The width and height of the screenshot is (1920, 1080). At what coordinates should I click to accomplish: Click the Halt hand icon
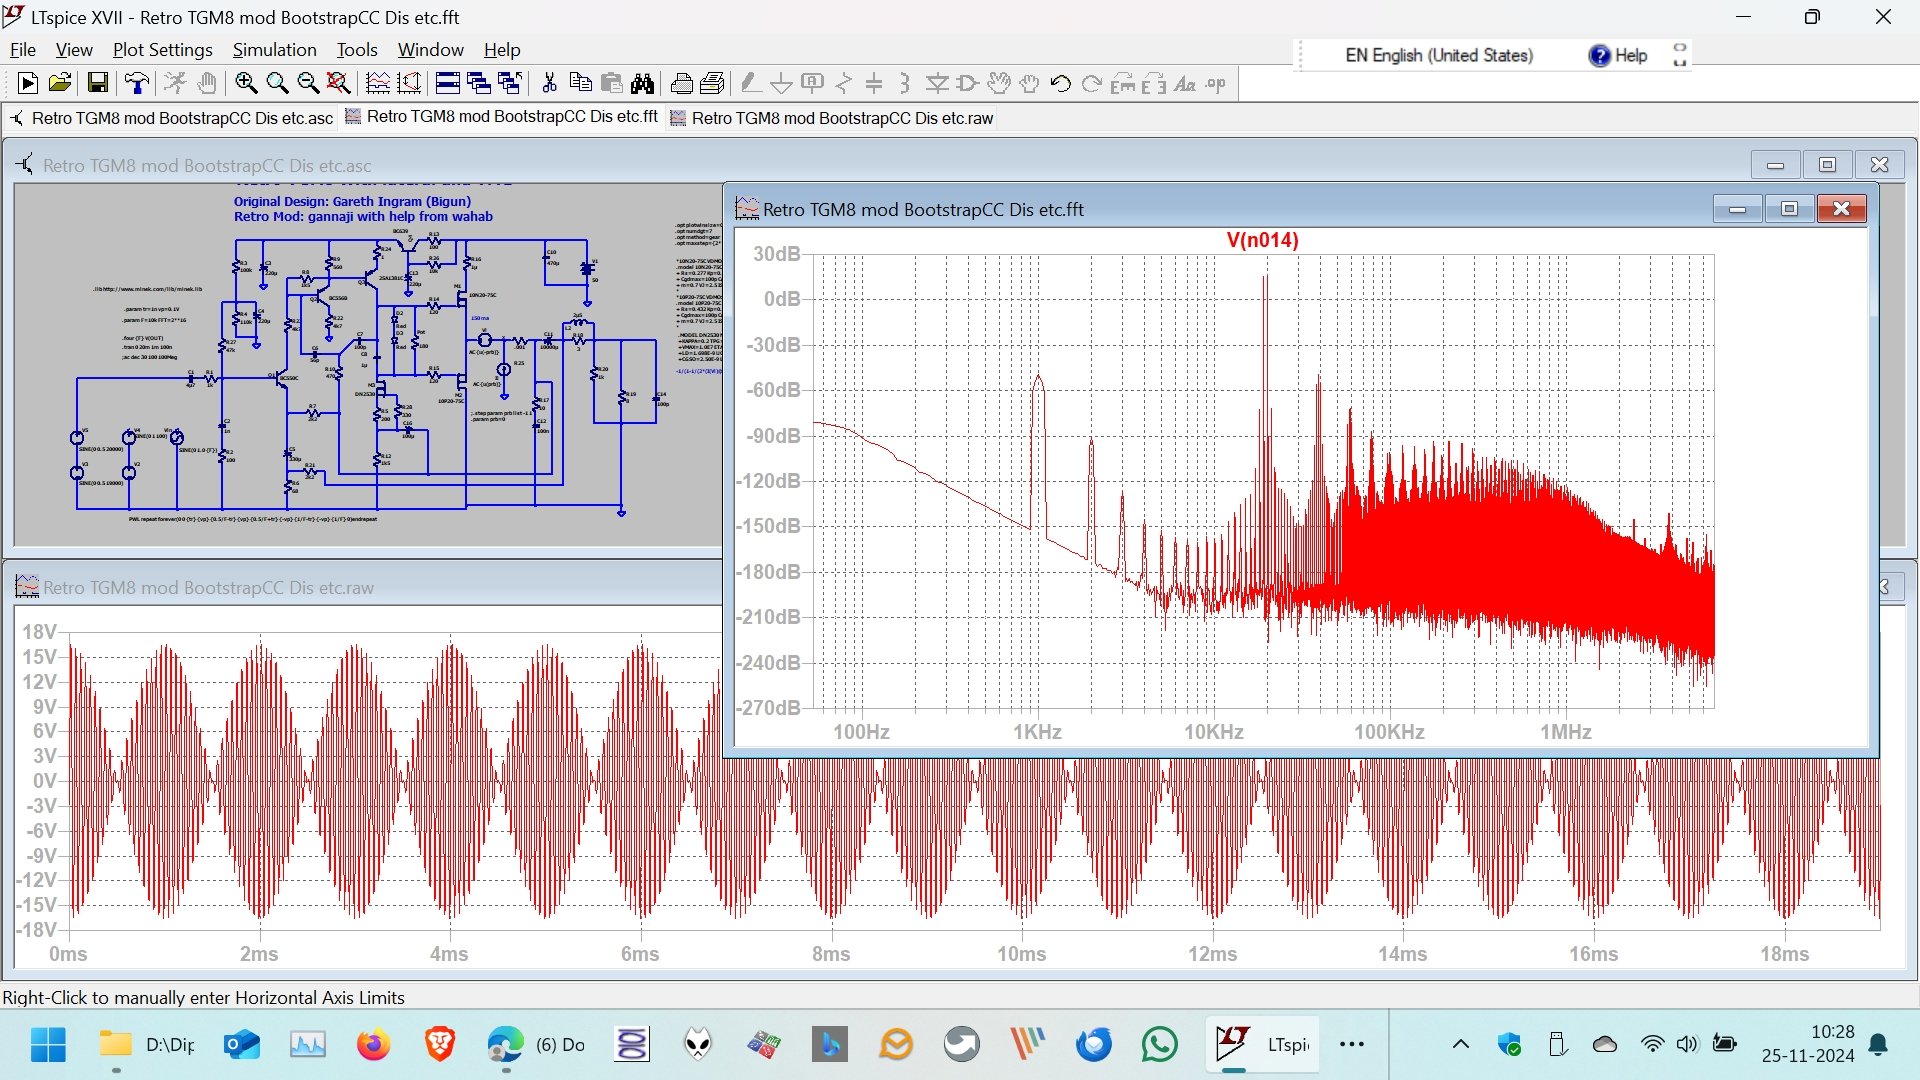207,84
